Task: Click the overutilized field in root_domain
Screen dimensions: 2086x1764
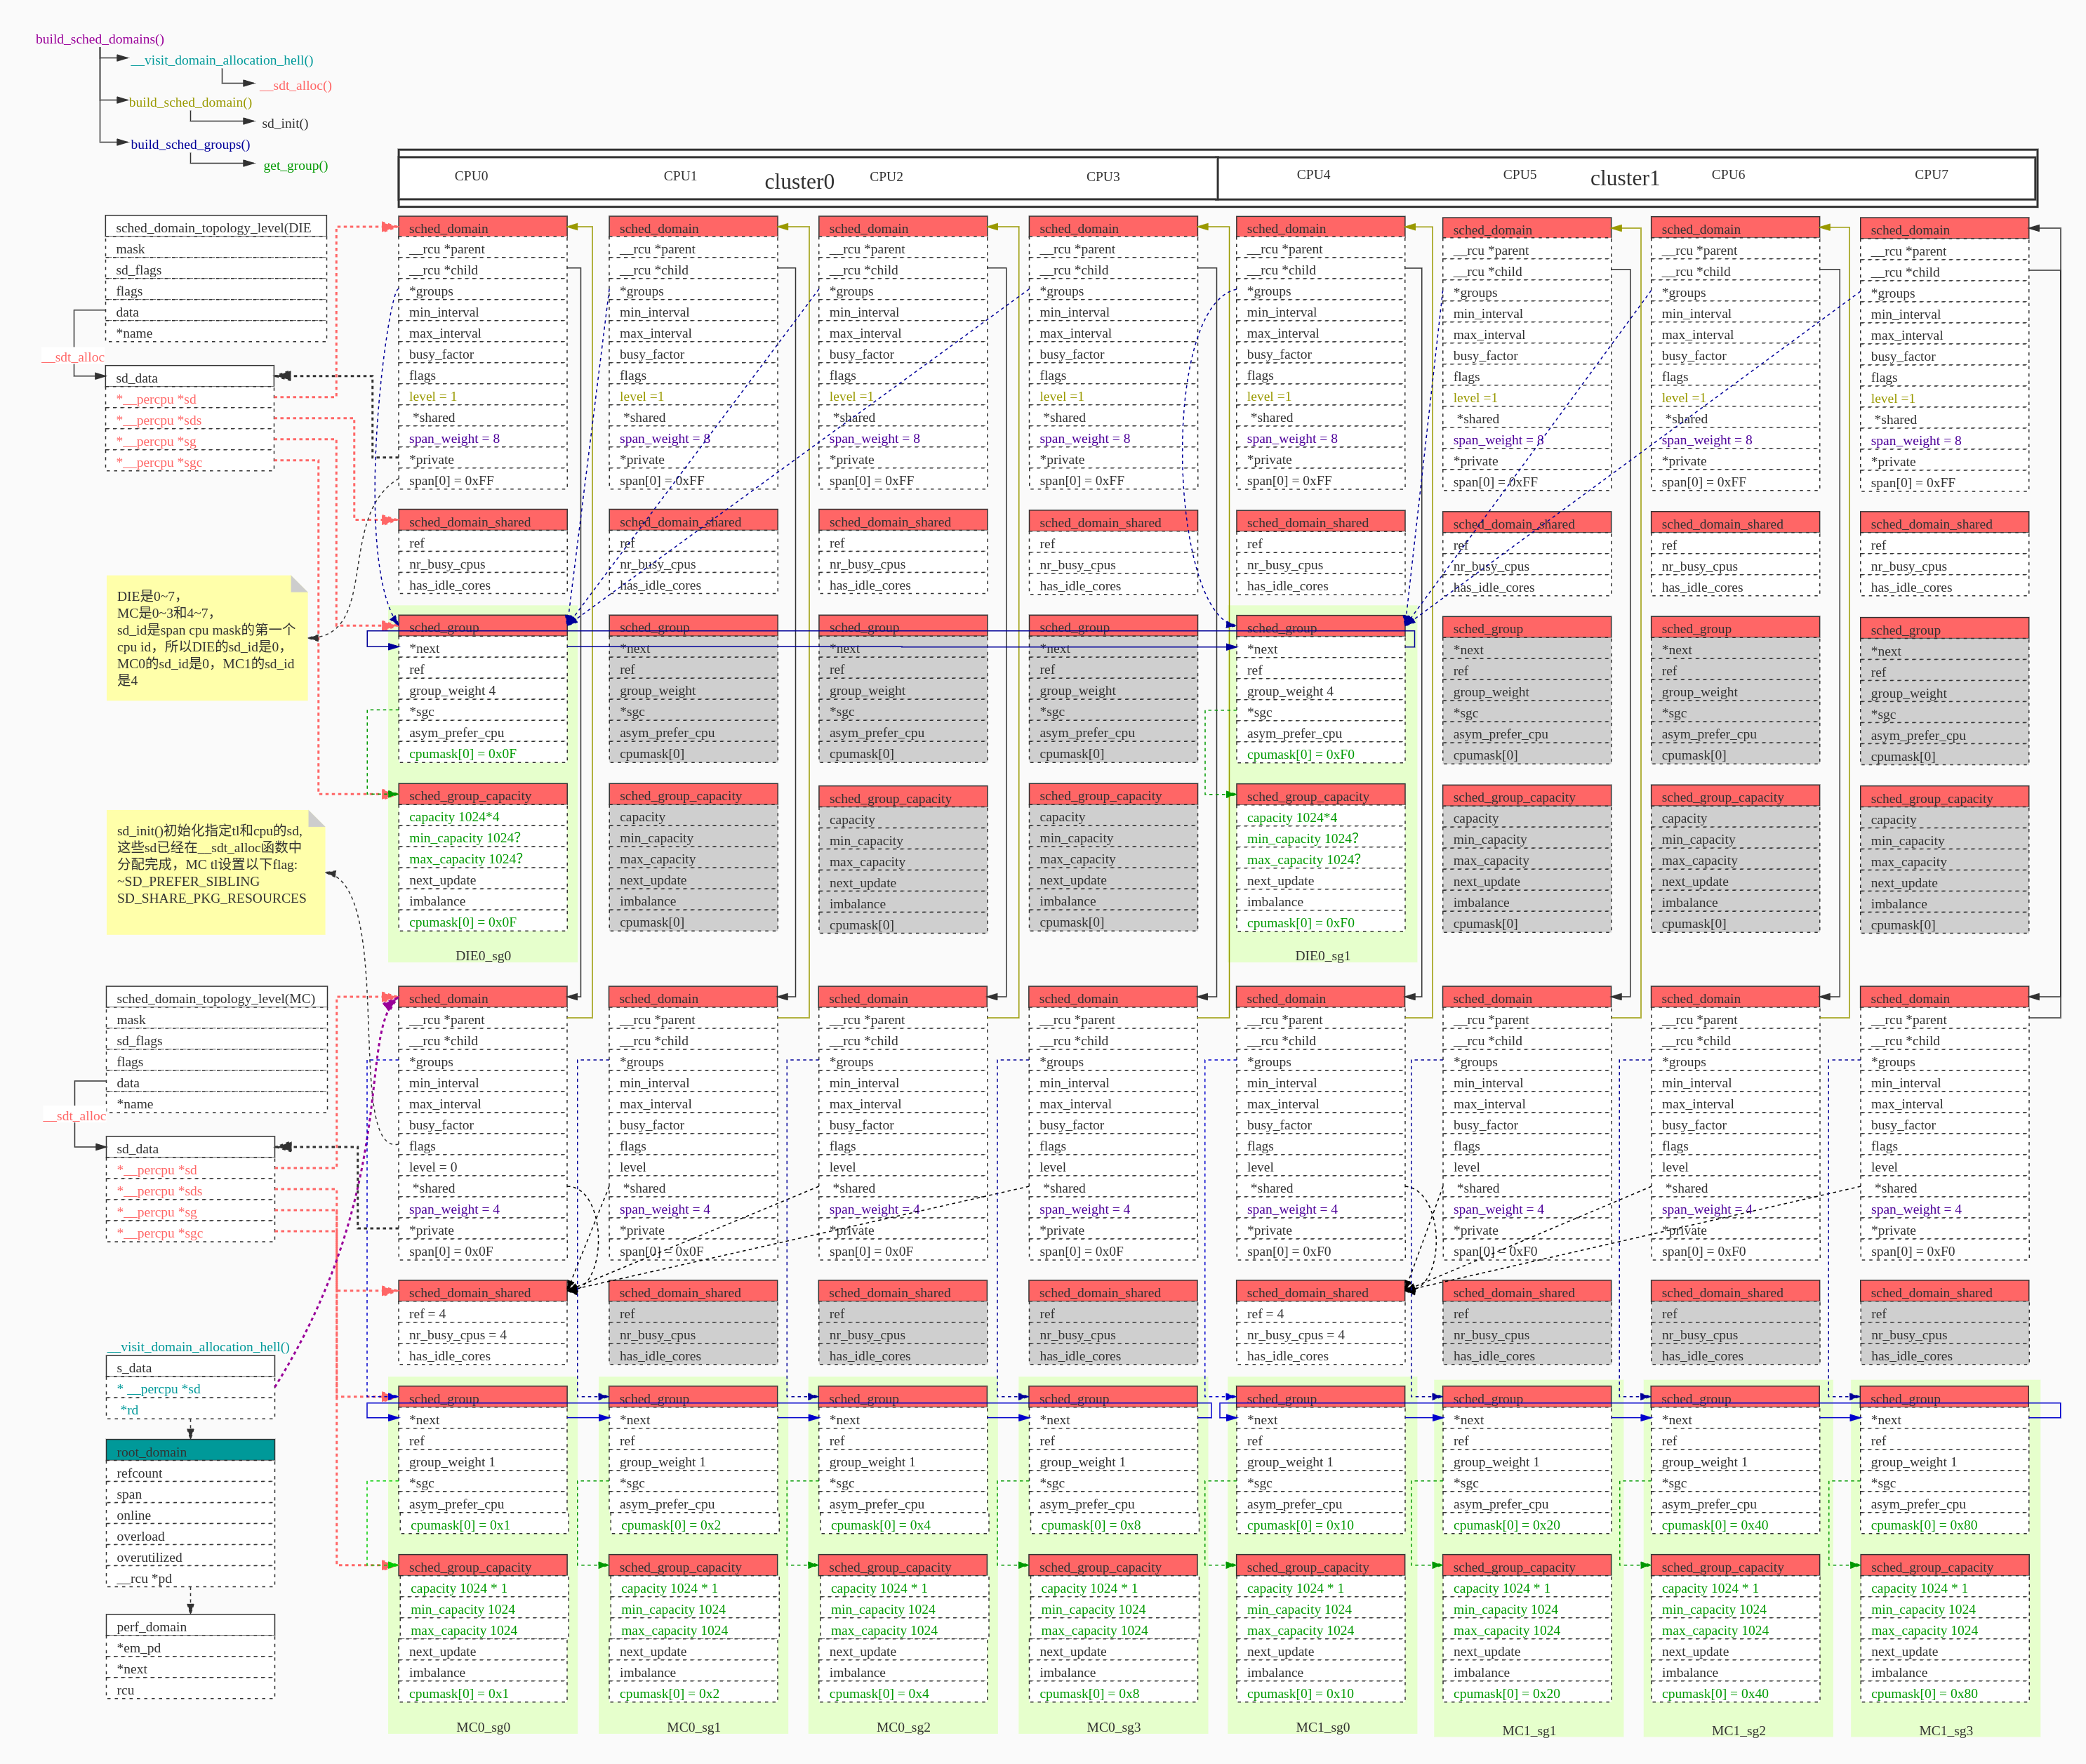Action: tap(149, 1557)
